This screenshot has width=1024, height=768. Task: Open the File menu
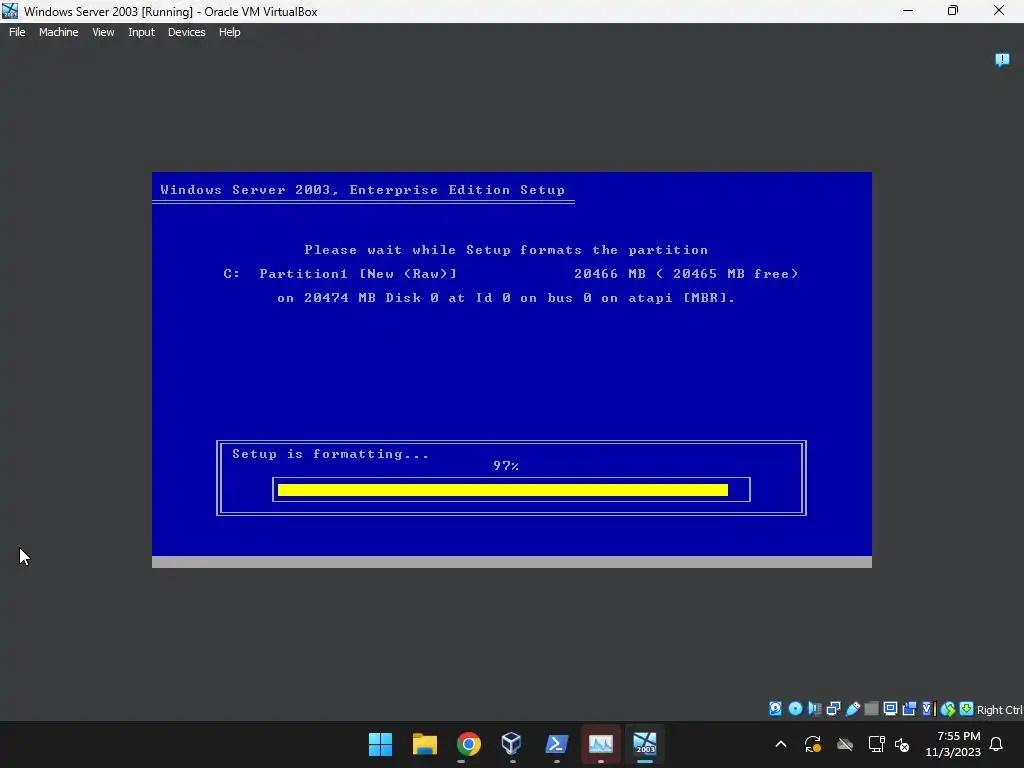coord(17,32)
